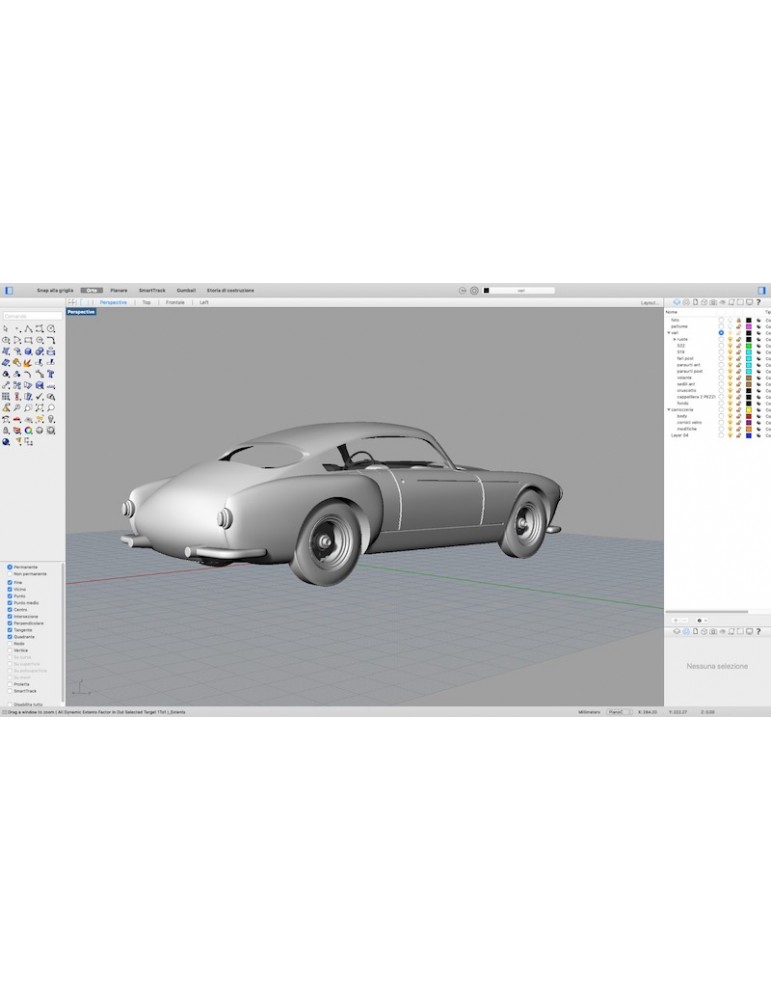Click the gray render sphere tool
This screenshot has width=771, height=1000.
pos(40,430)
